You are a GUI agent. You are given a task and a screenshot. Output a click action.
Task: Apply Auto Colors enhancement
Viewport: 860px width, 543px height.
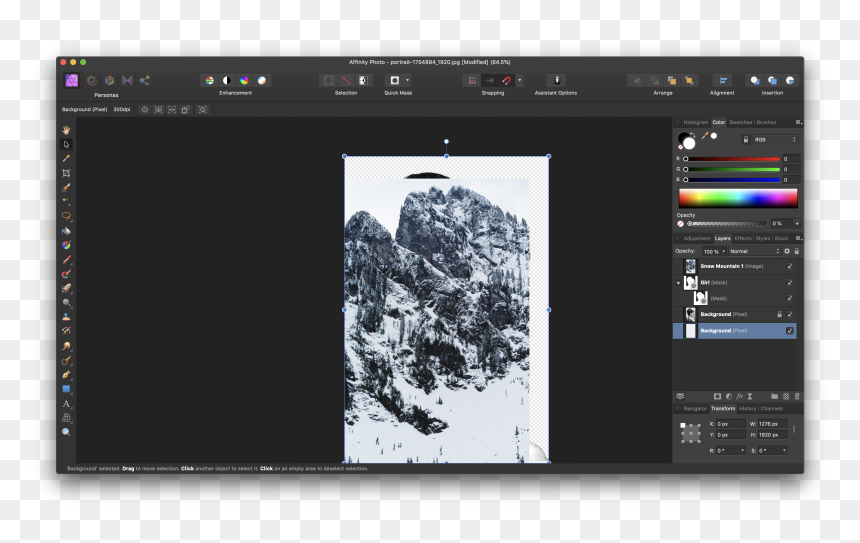click(244, 81)
